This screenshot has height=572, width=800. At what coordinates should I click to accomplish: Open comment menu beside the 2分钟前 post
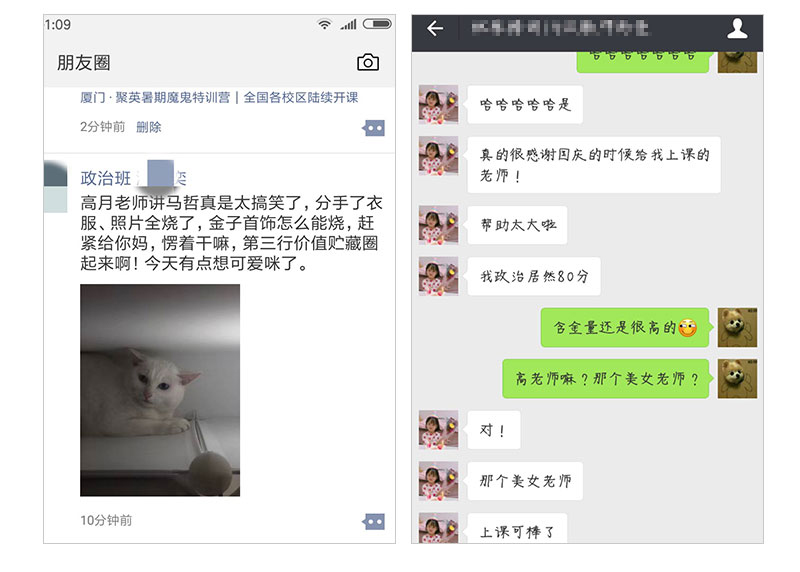pyautogui.click(x=373, y=128)
